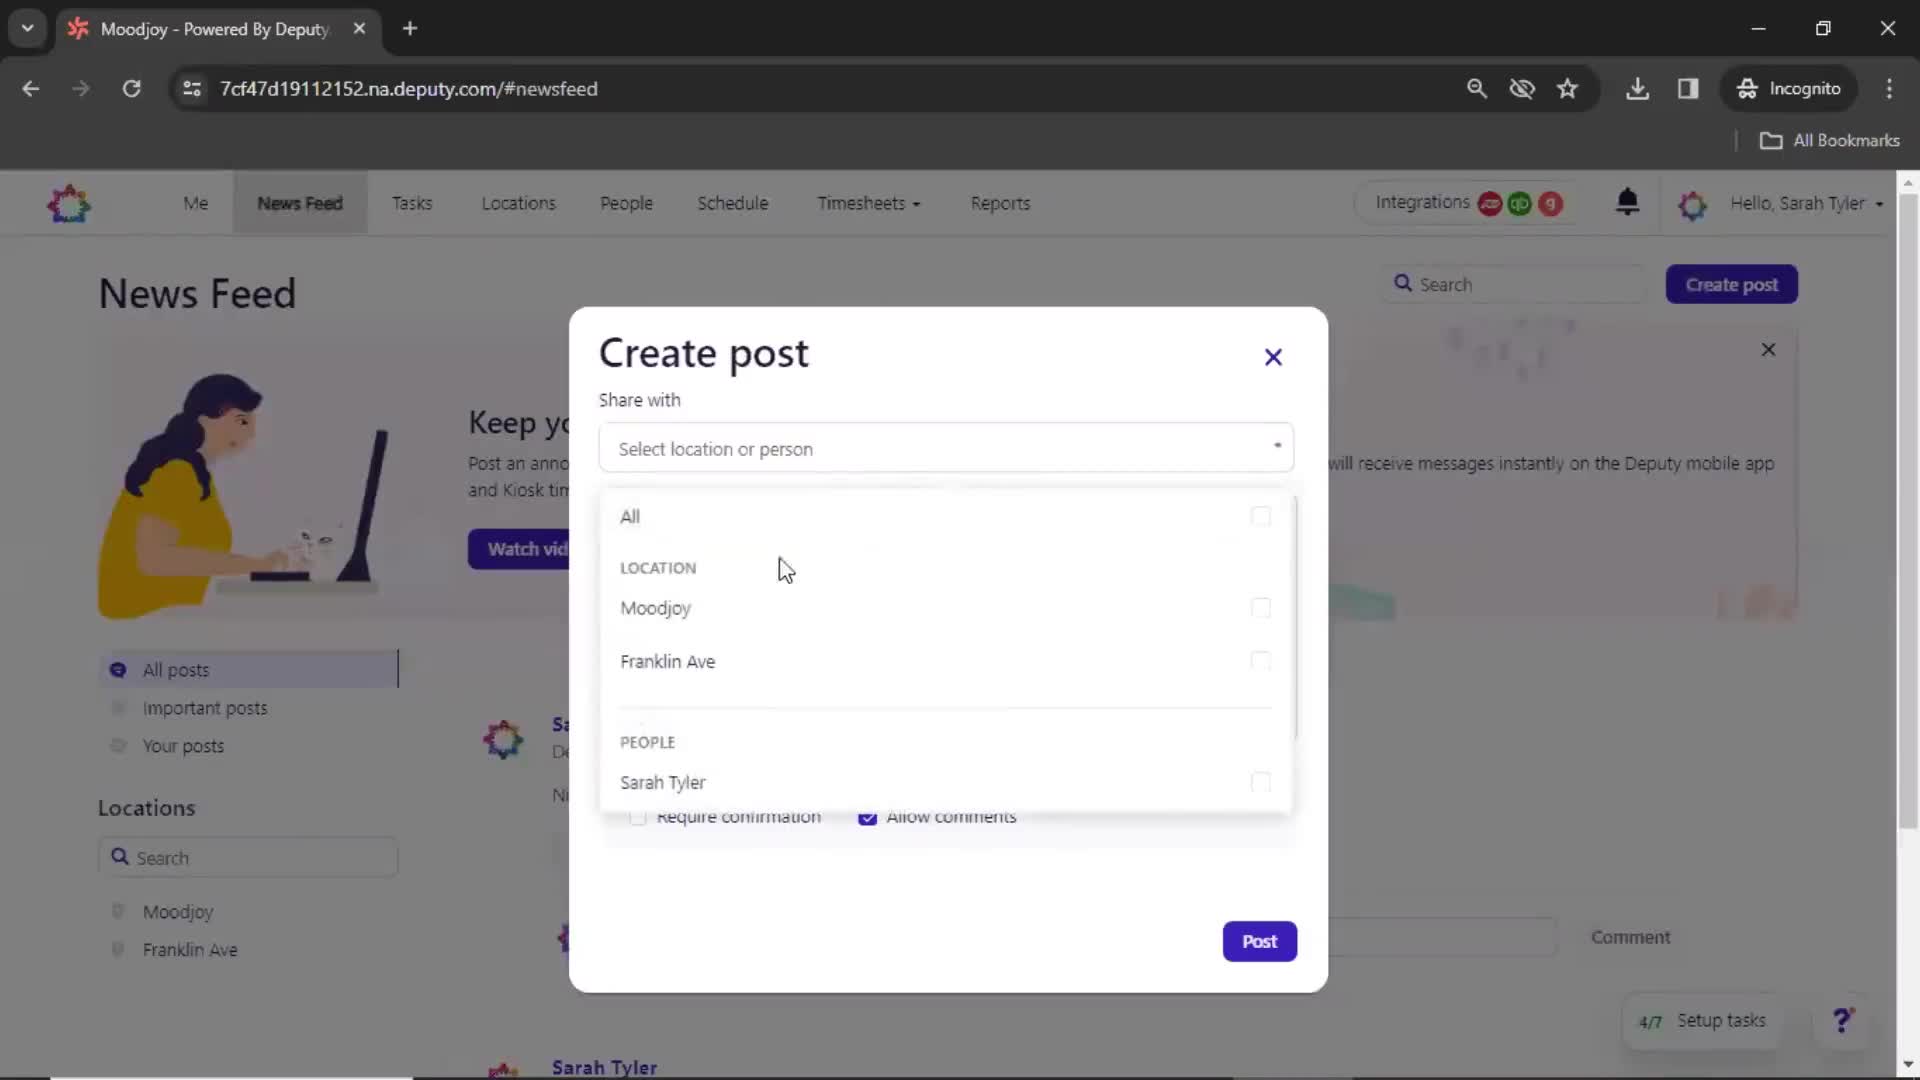Search within Locations sidebar field

tap(251, 857)
